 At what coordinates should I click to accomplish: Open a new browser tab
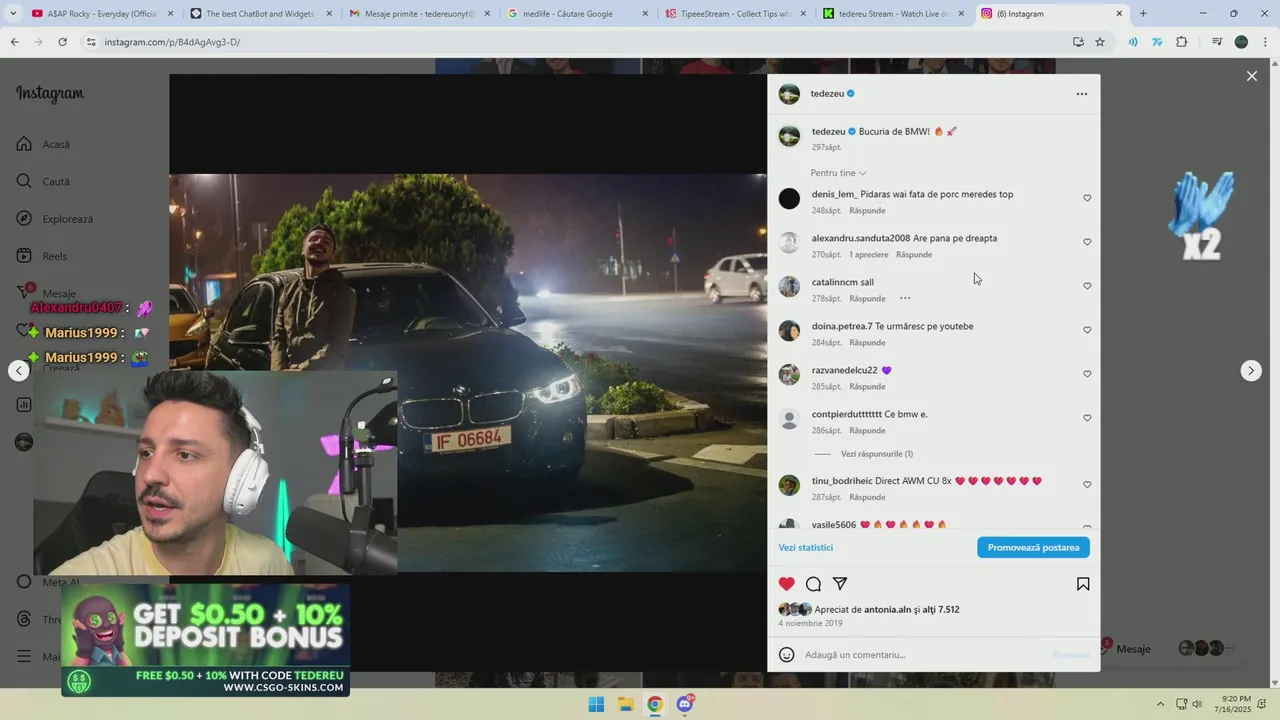click(x=1143, y=14)
